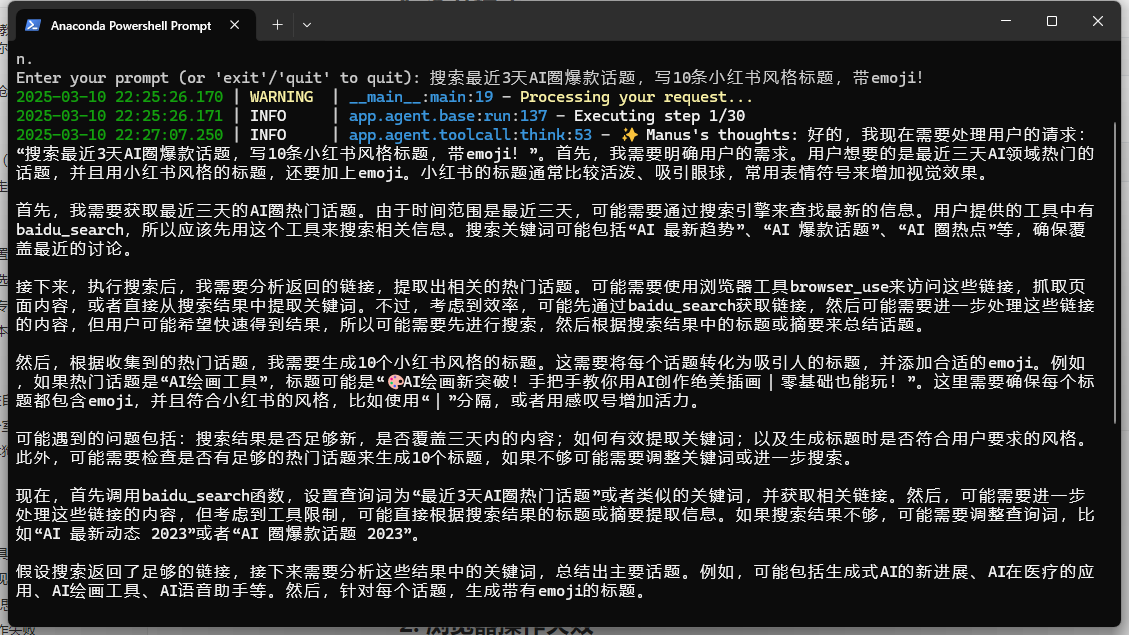Click the palette emoji before AI绘画新突破
Image resolution: width=1129 pixels, height=635 pixels.
click(397, 382)
